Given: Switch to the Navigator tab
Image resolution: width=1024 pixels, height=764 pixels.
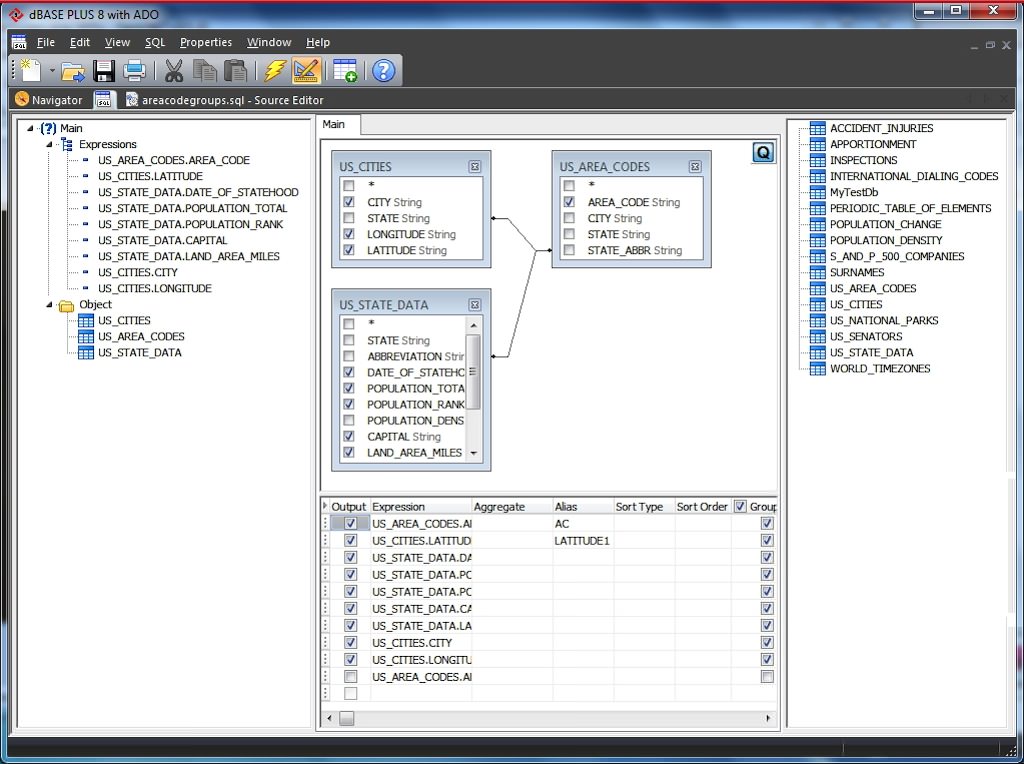Looking at the screenshot, I should (50, 100).
